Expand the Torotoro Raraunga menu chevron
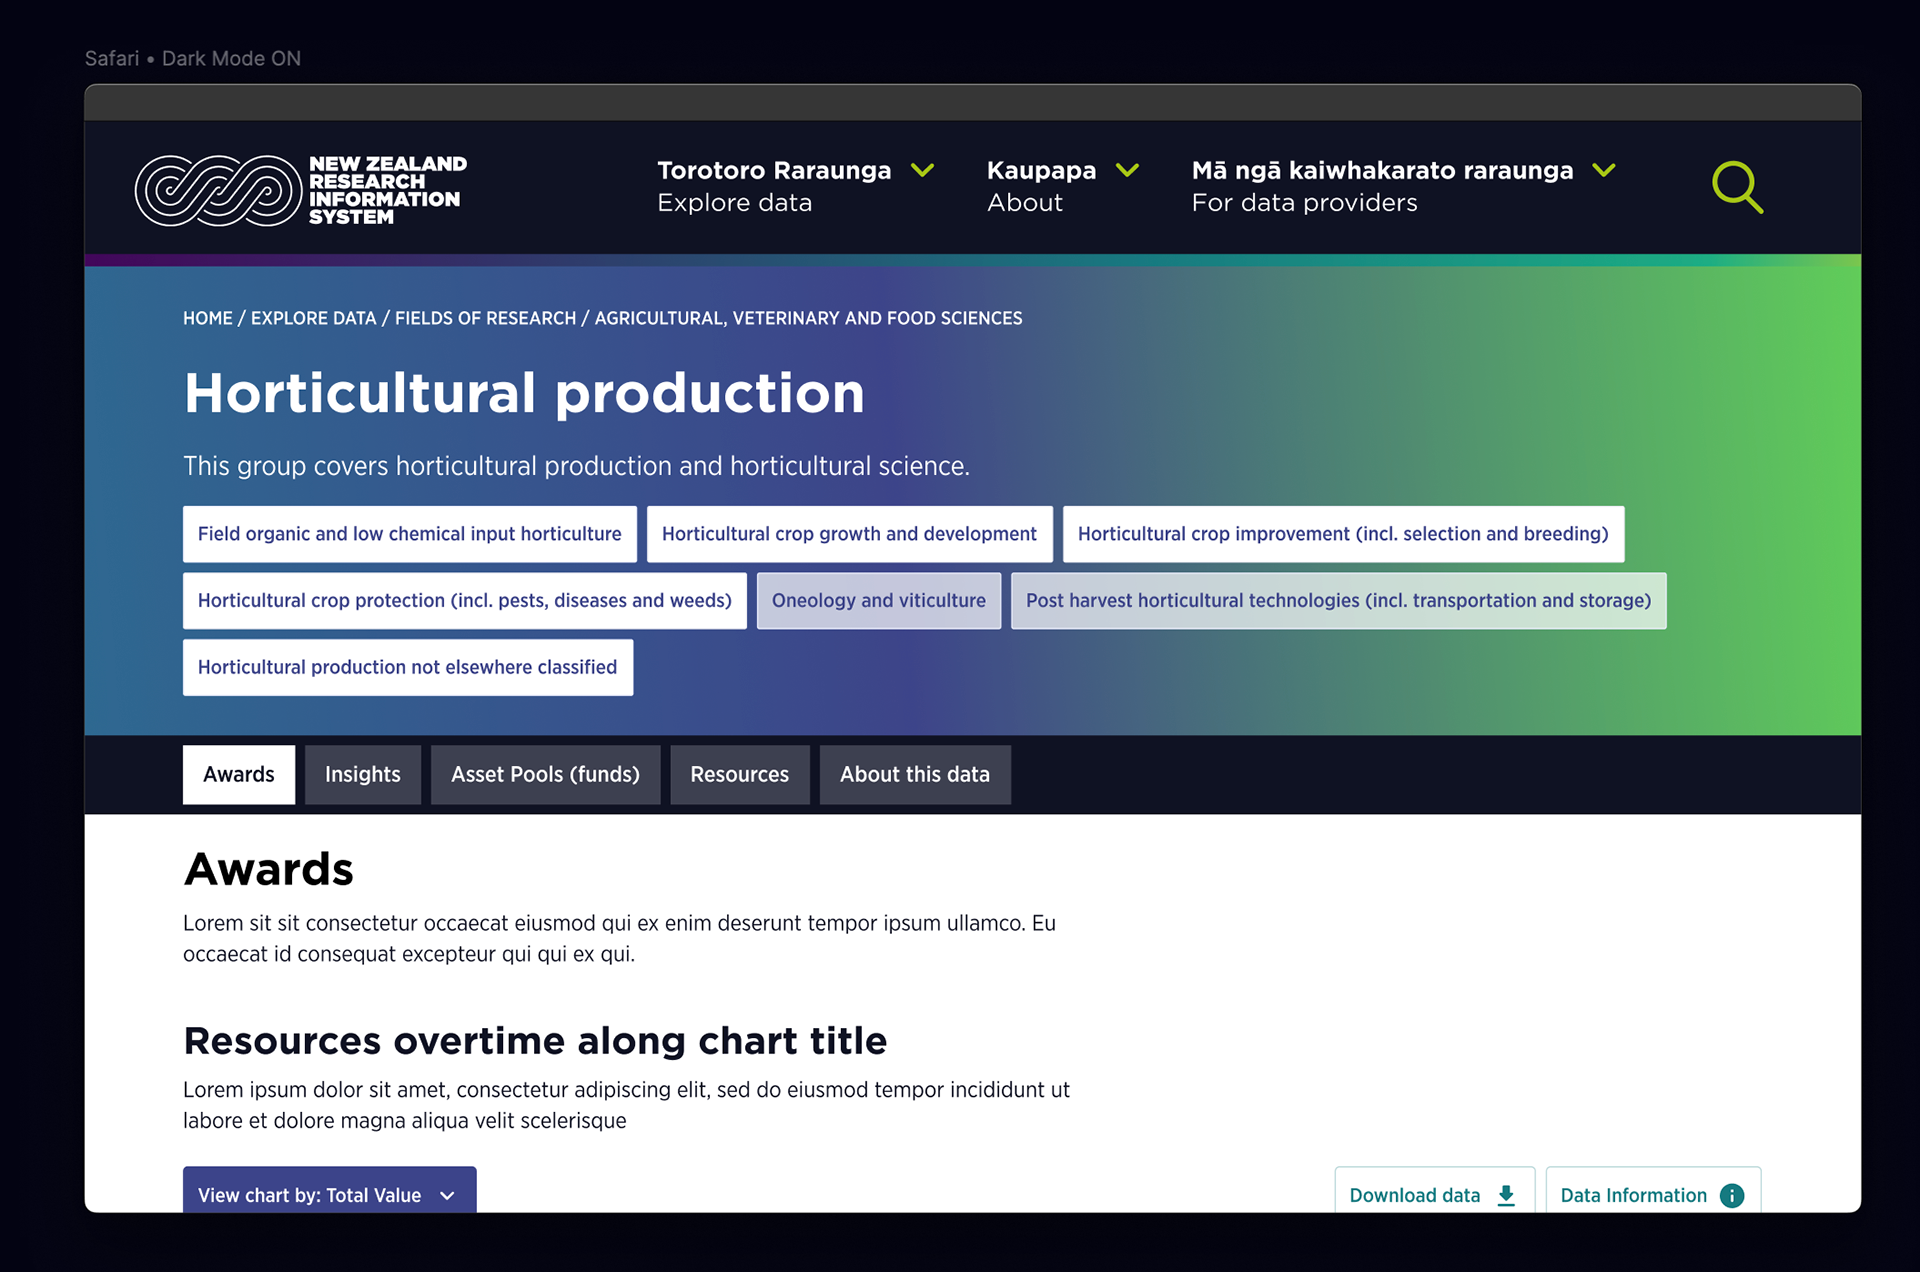 [x=923, y=170]
